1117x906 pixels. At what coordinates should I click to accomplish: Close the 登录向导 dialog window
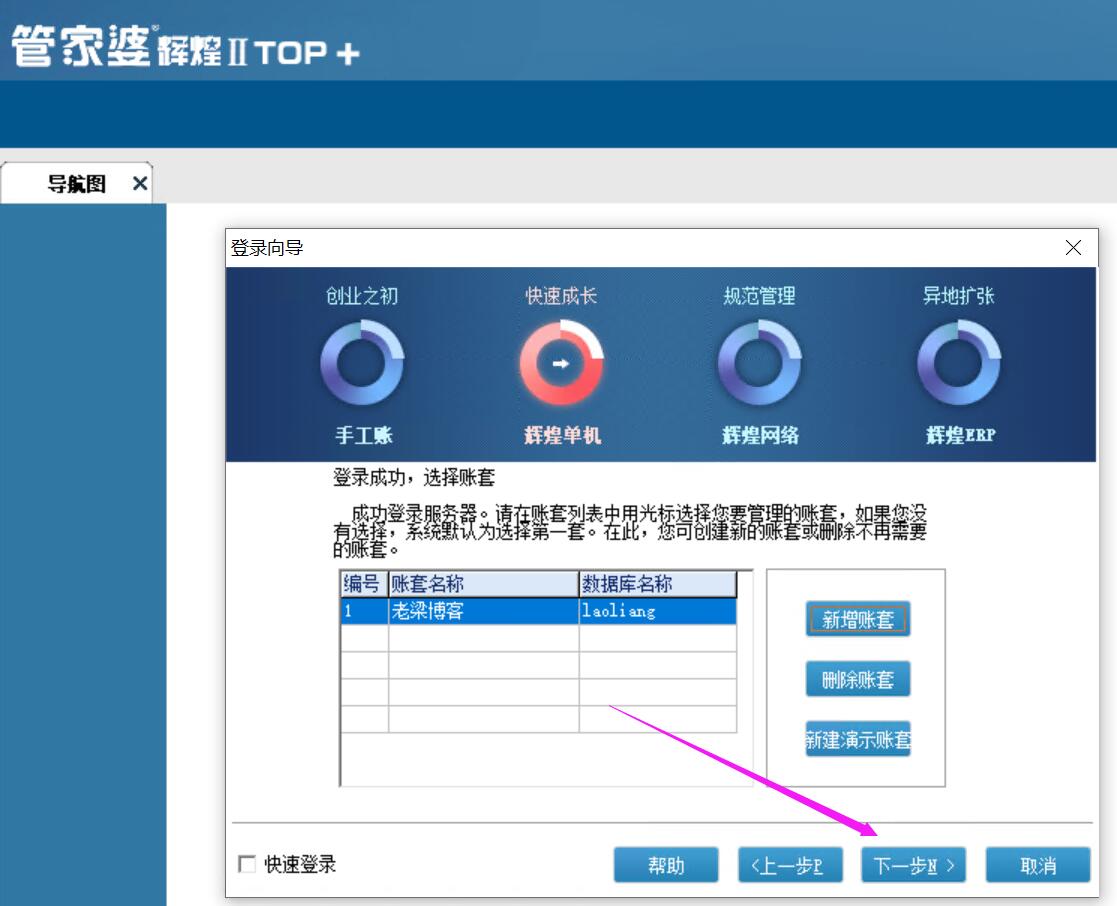(x=1073, y=248)
